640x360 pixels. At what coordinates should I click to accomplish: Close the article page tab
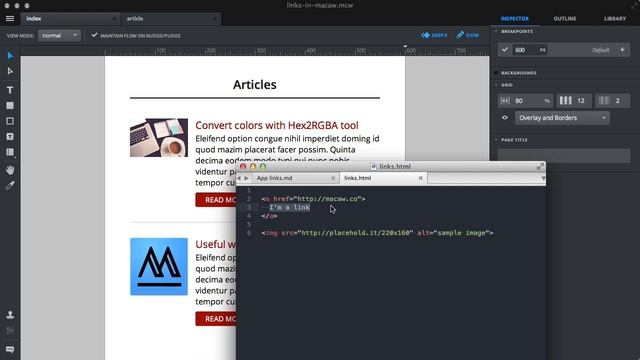point(215,19)
